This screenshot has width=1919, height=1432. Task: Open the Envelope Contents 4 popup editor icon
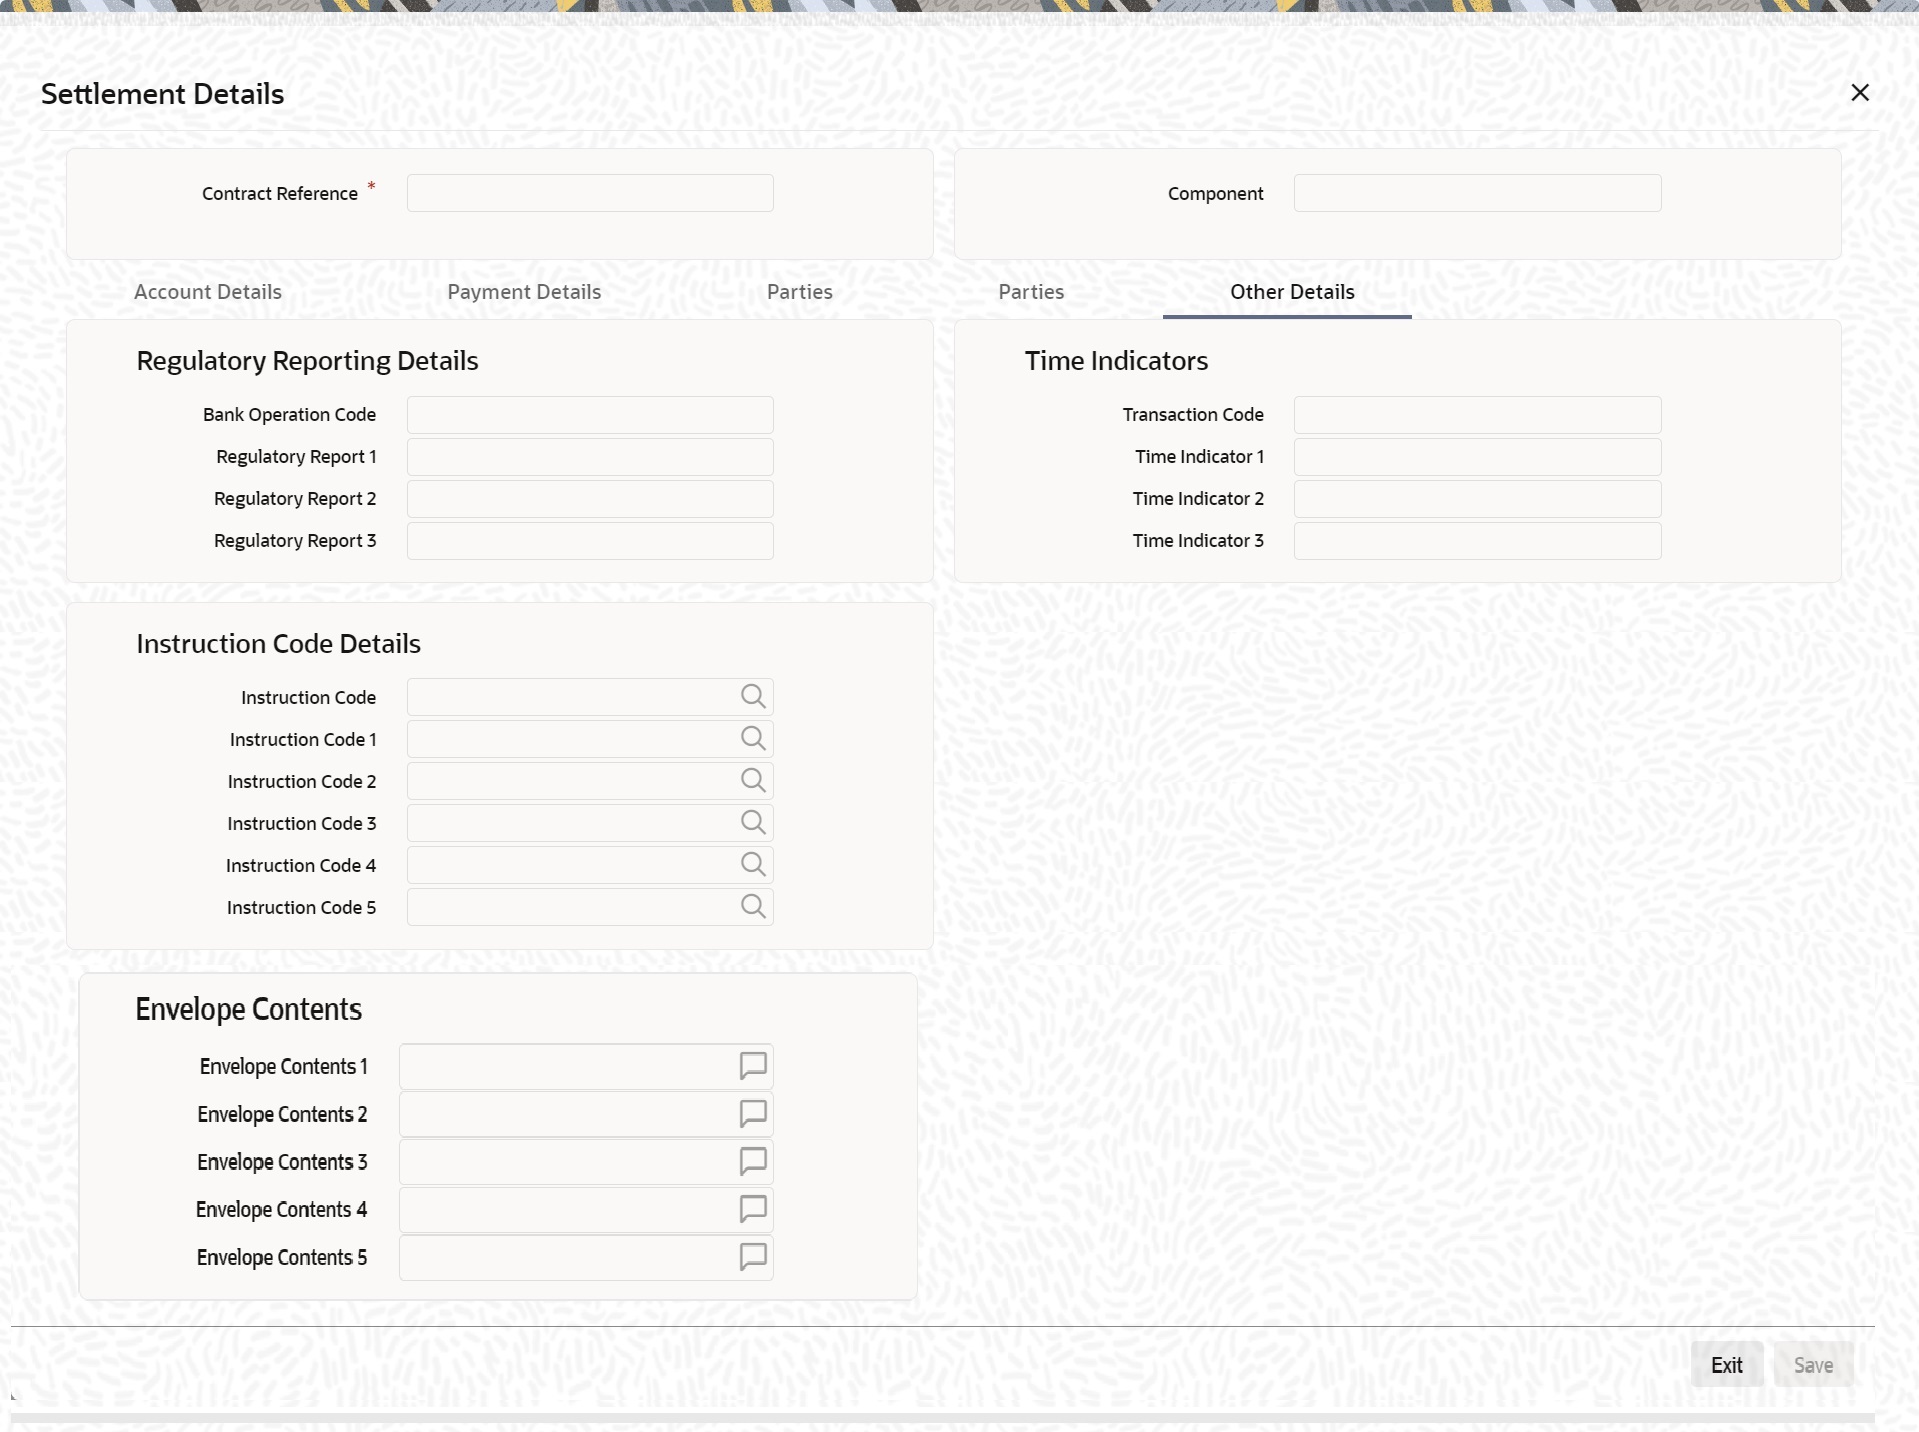(x=753, y=1210)
